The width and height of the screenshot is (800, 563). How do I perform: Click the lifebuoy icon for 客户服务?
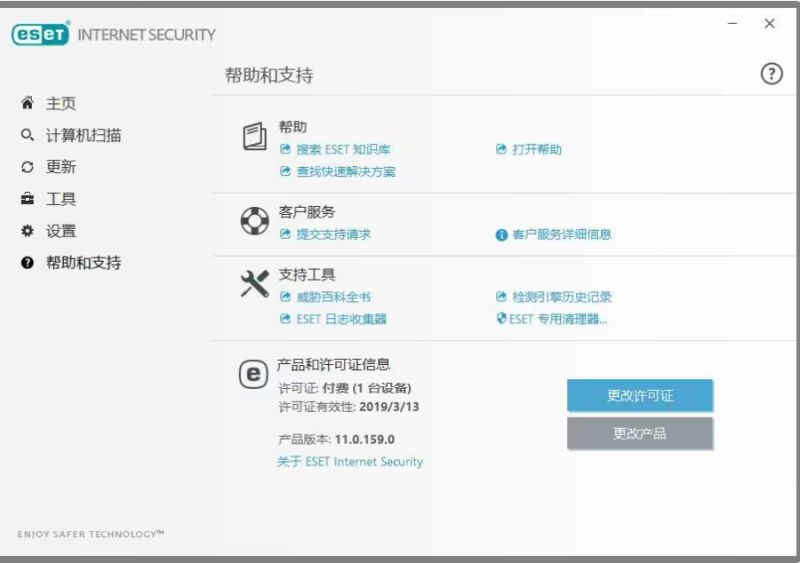tap(255, 221)
